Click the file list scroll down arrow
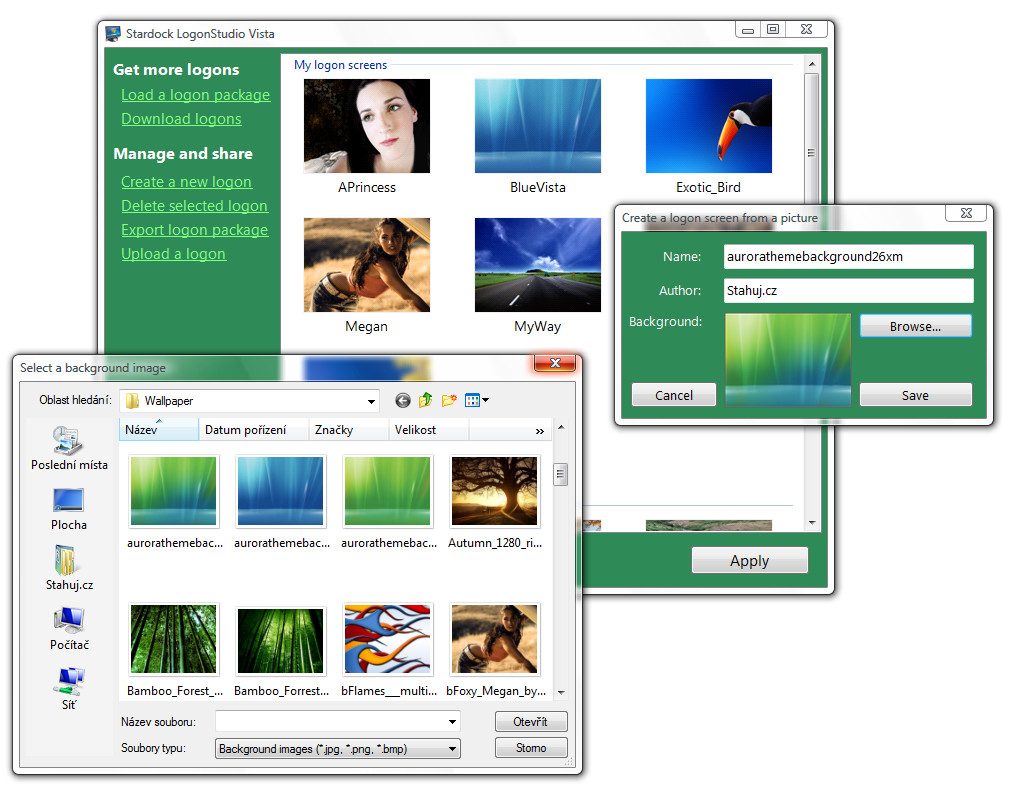The width and height of the screenshot is (1014, 791). click(561, 693)
